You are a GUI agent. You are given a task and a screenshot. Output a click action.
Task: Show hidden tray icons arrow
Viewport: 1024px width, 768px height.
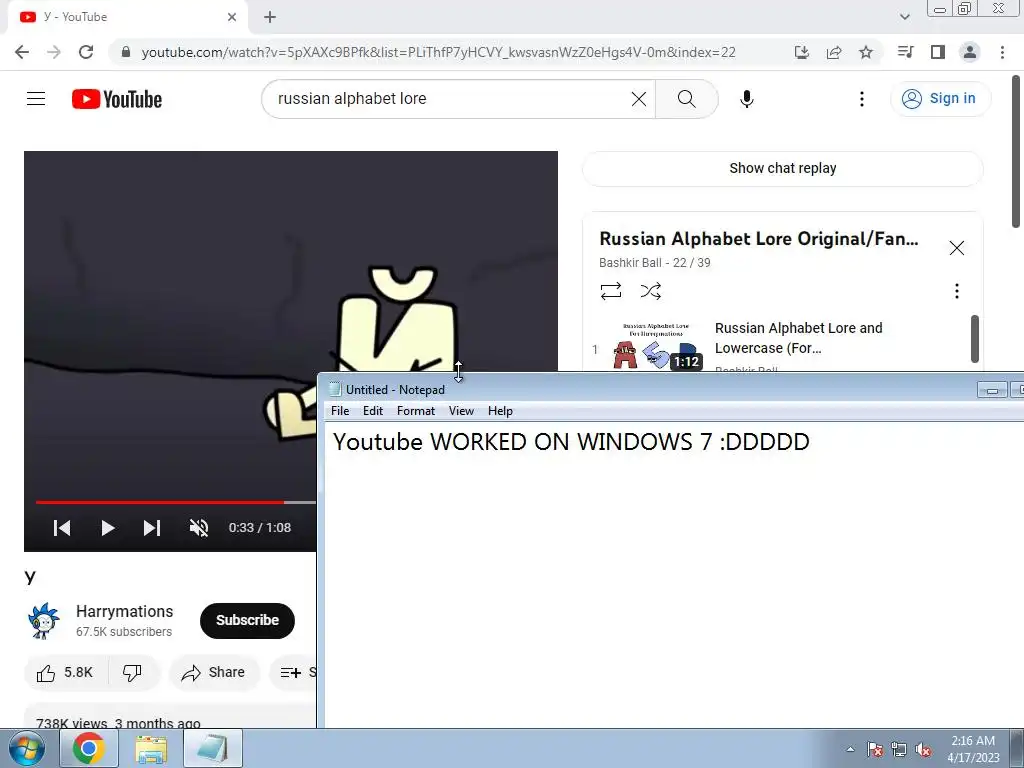click(x=850, y=749)
